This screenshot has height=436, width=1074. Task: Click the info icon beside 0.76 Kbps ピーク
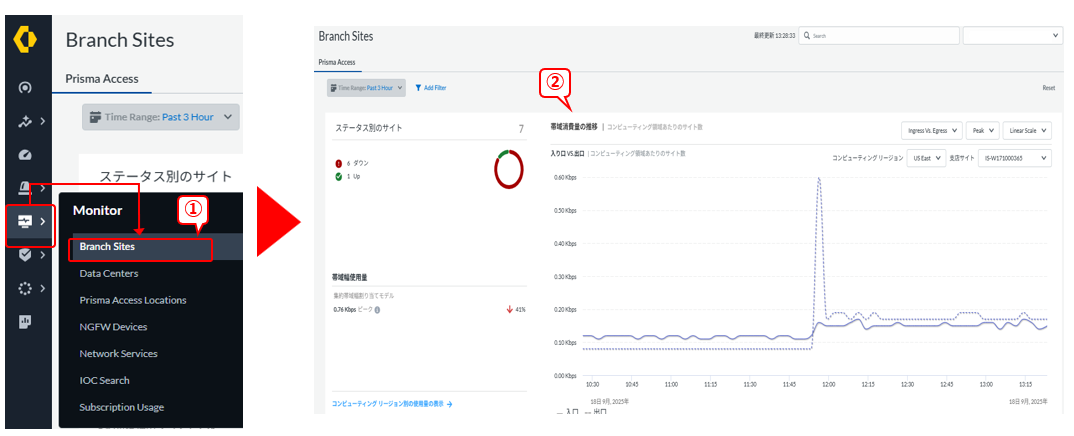pyautogui.click(x=376, y=310)
